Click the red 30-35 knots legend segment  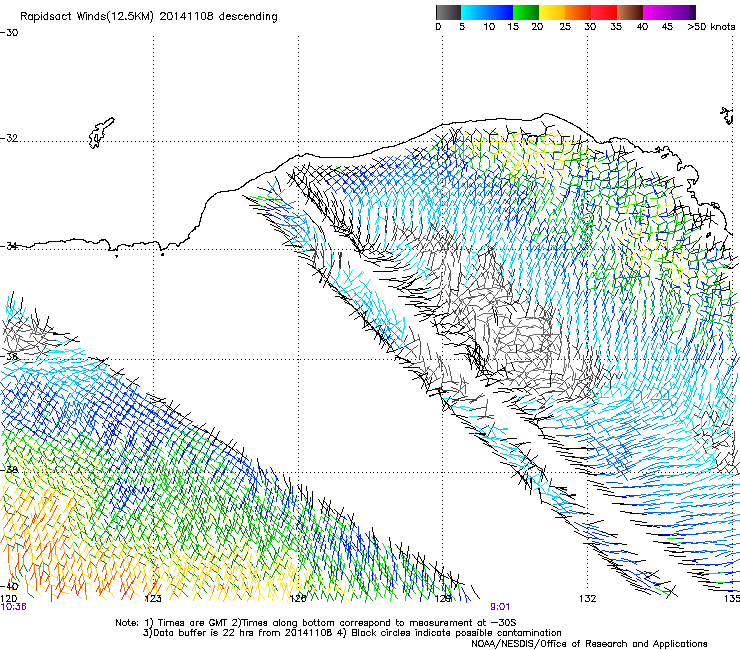604,12
